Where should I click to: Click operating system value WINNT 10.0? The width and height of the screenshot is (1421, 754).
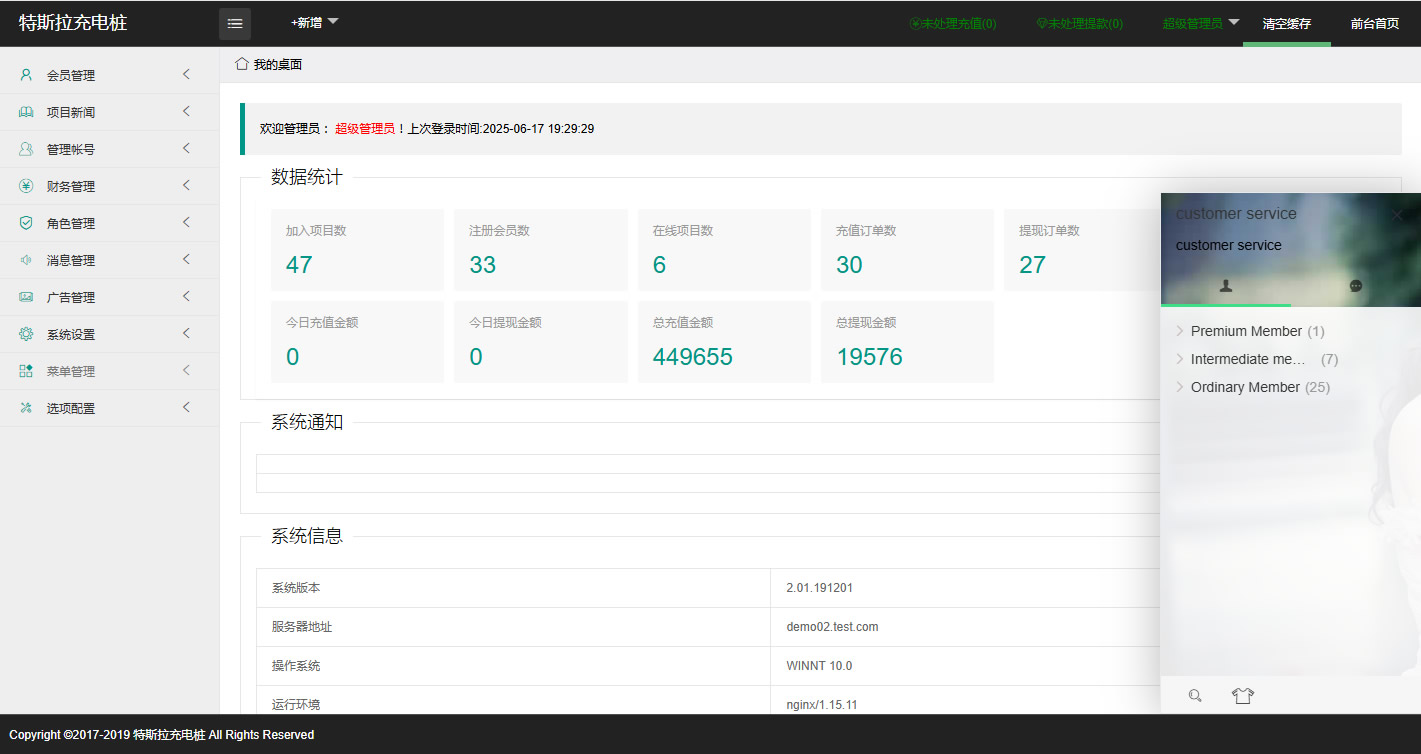[x=819, y=666]
